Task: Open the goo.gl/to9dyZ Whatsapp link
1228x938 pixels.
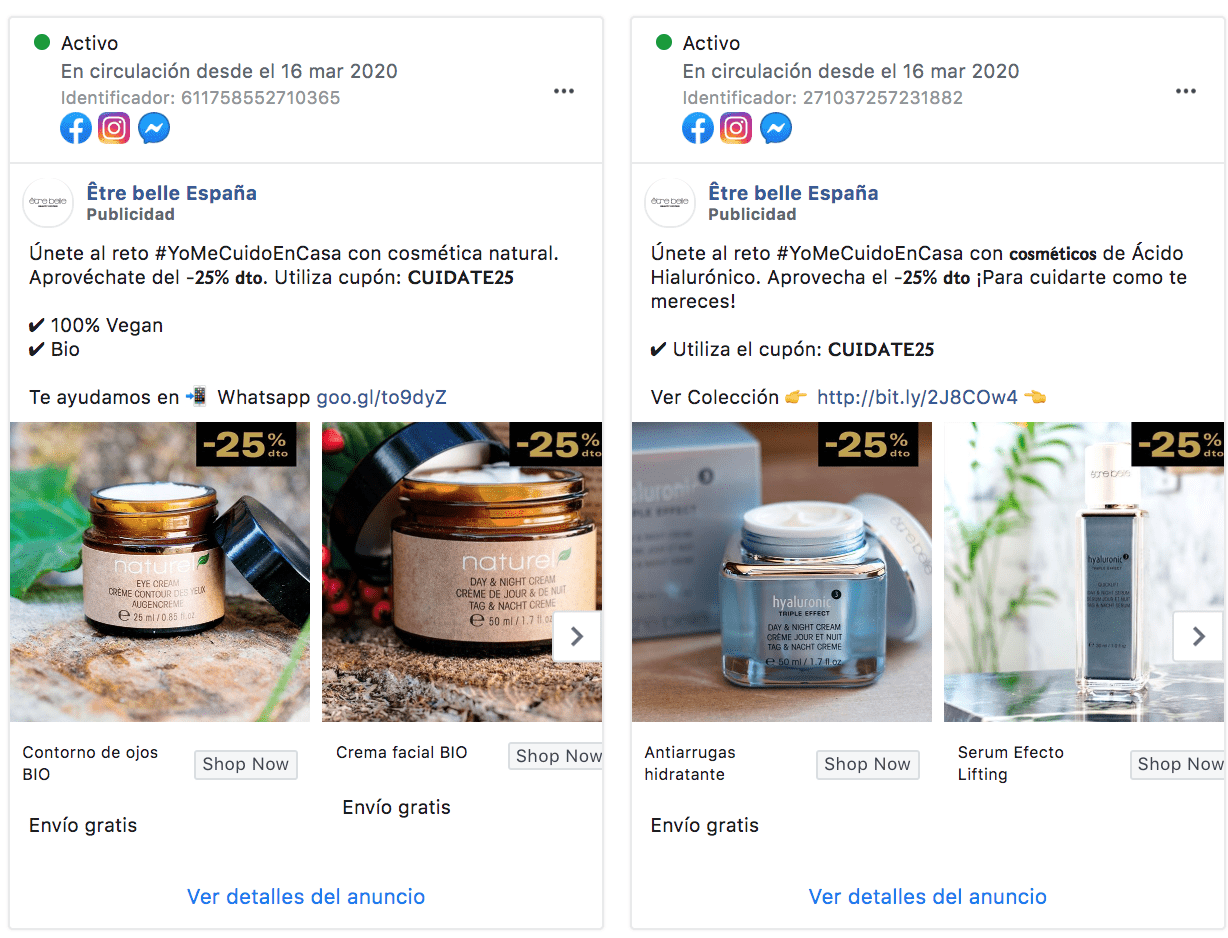Action: coord(382,397)
